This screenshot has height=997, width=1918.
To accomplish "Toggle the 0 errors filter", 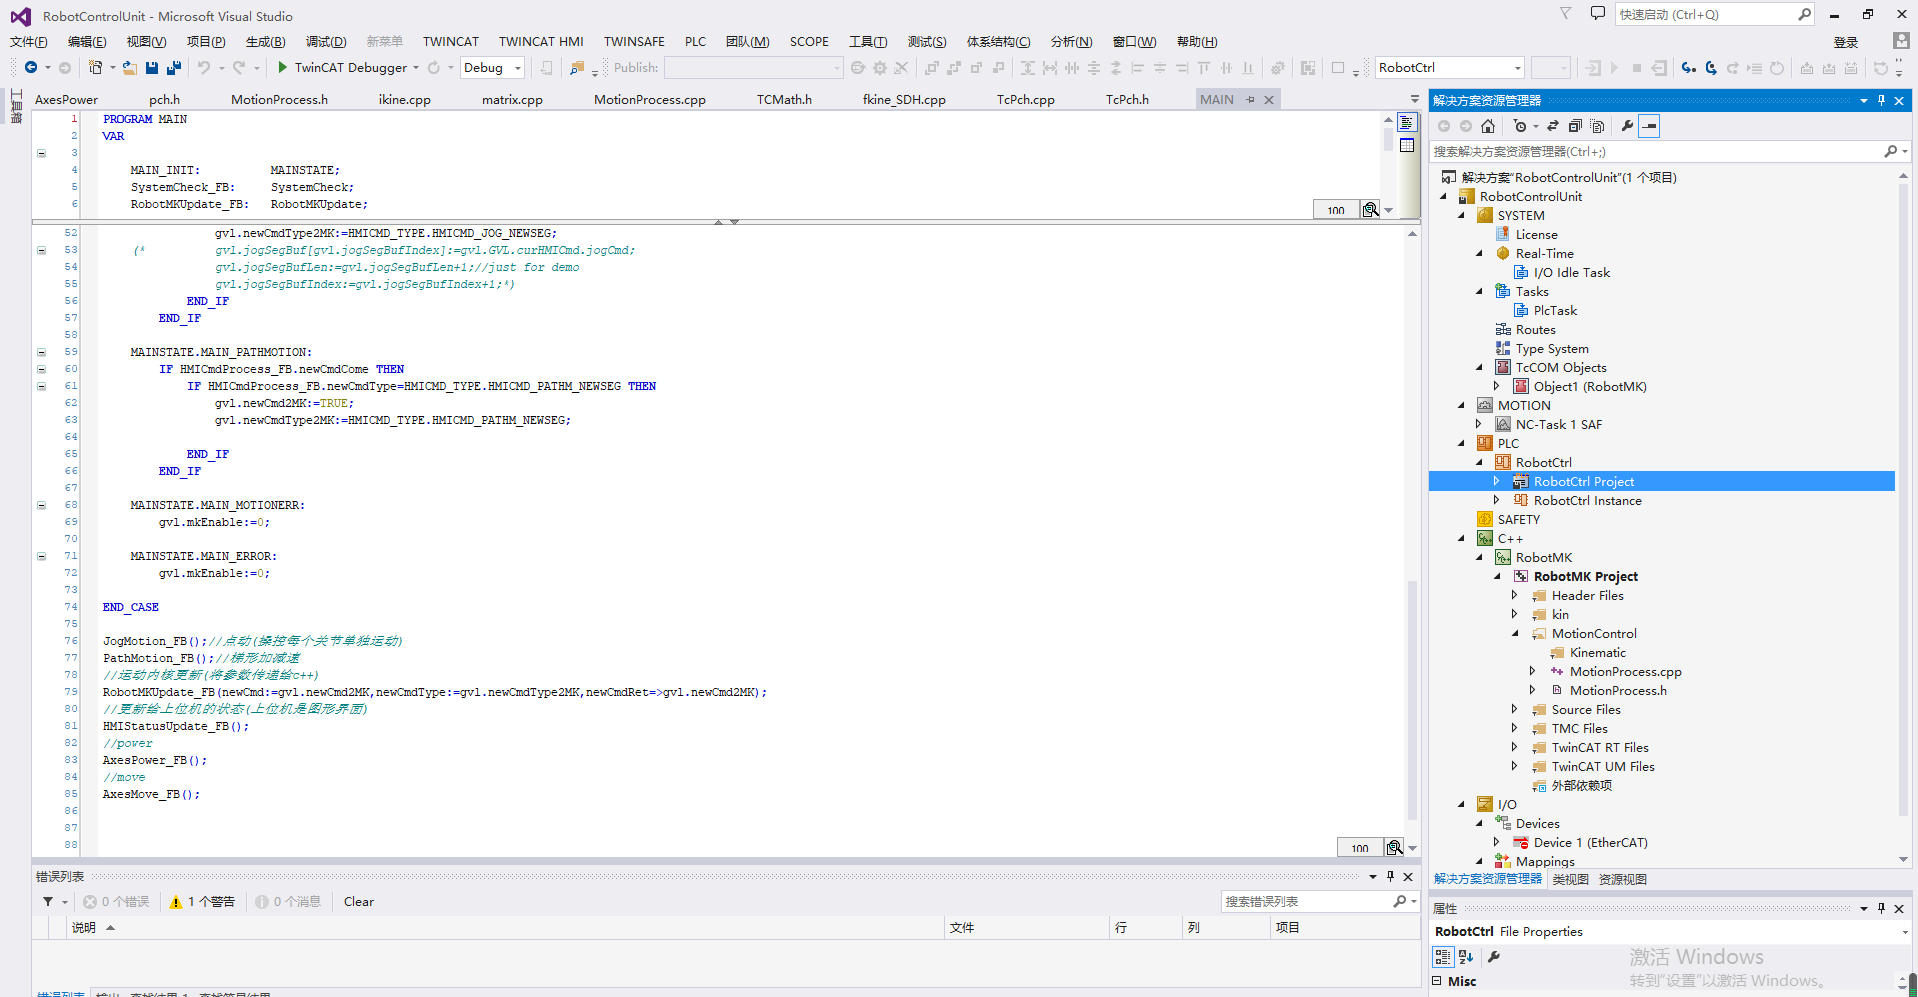I will (116, 901).
